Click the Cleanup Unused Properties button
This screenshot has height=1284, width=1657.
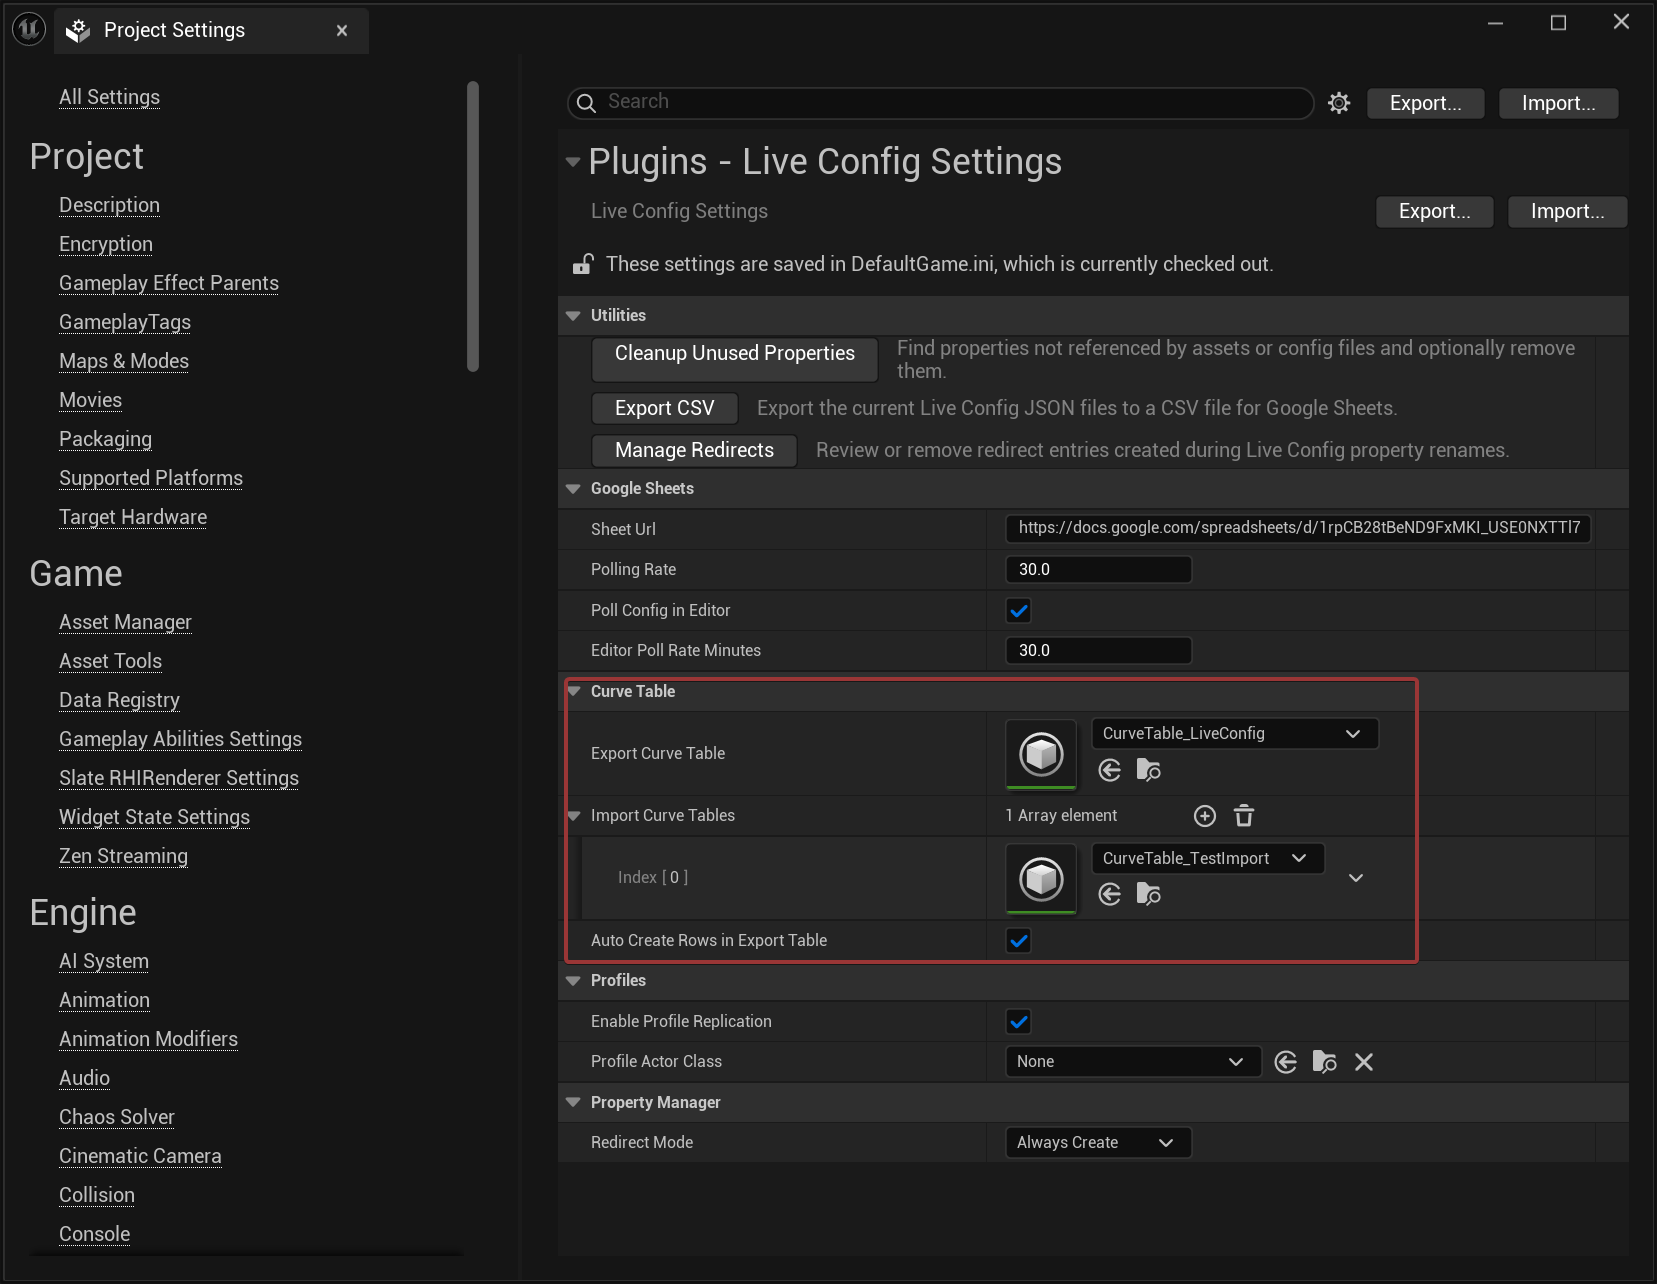[x=734, y=354]
